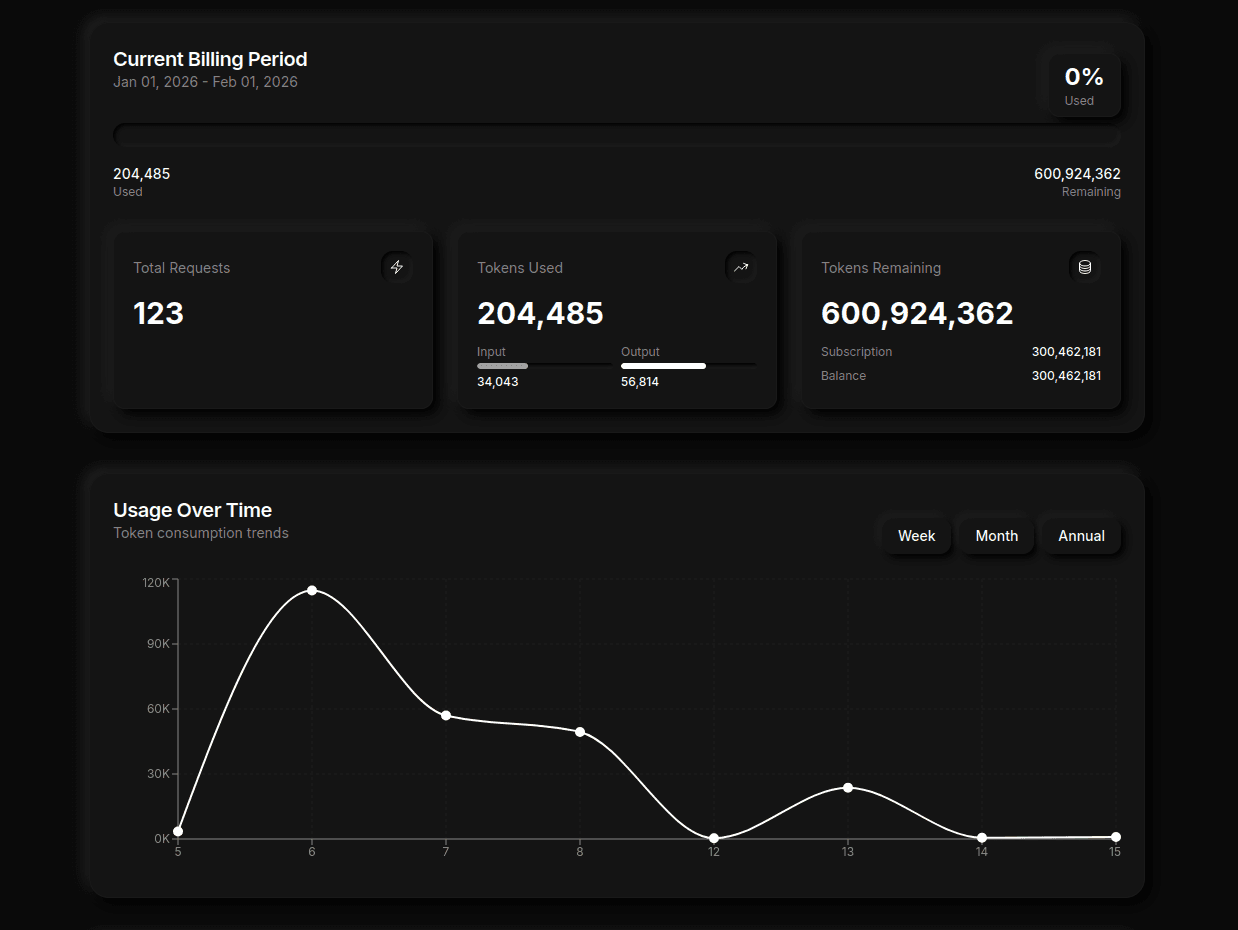This screenshot has height=930, width=1238.
Task: Click the Current Billing Period heading
Action: click(x=210, y=59)
